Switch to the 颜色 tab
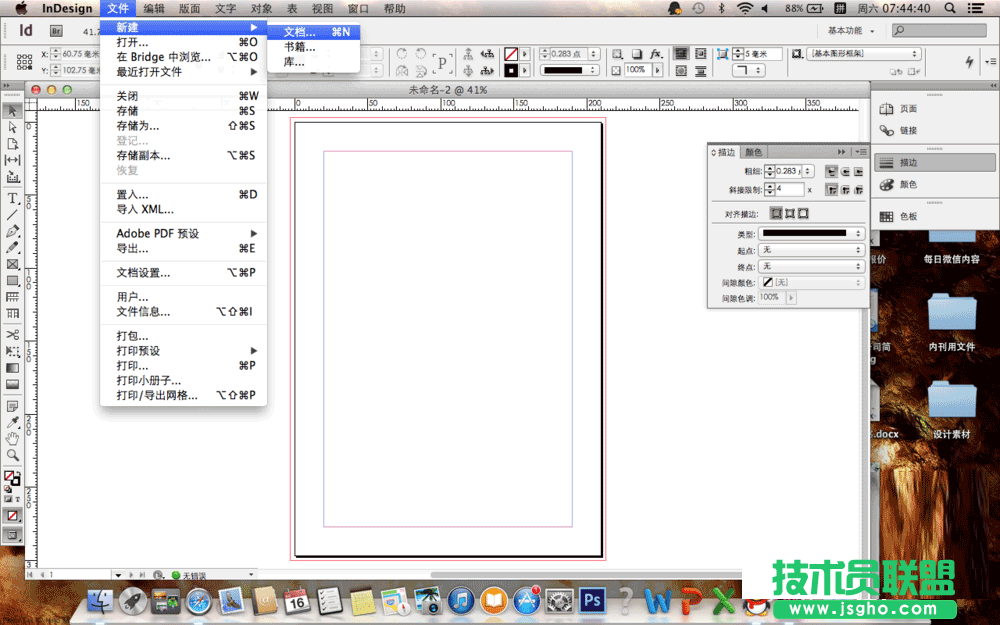Viewport: 1000px width, 625px height. pyautogui.click(x=752, y=152)
